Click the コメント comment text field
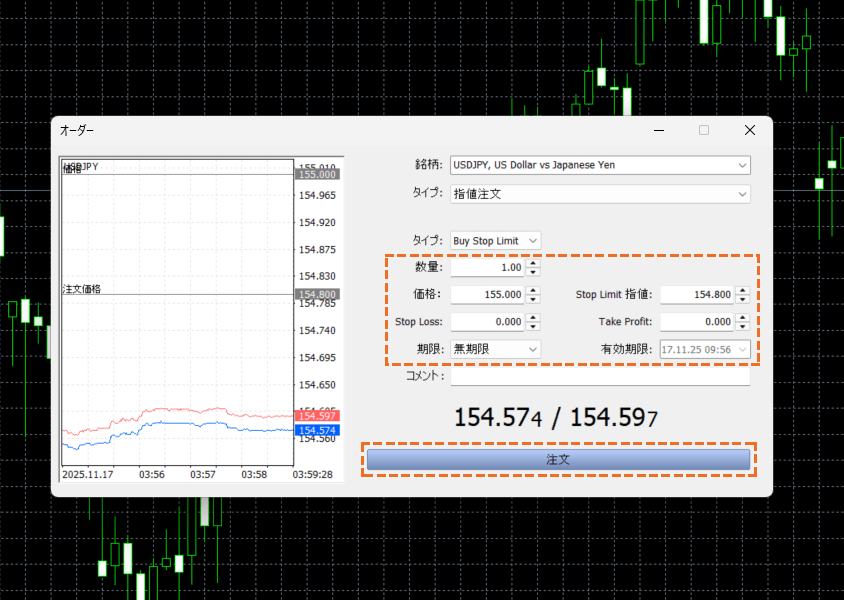844x600 pixels. tap(600, 377)
